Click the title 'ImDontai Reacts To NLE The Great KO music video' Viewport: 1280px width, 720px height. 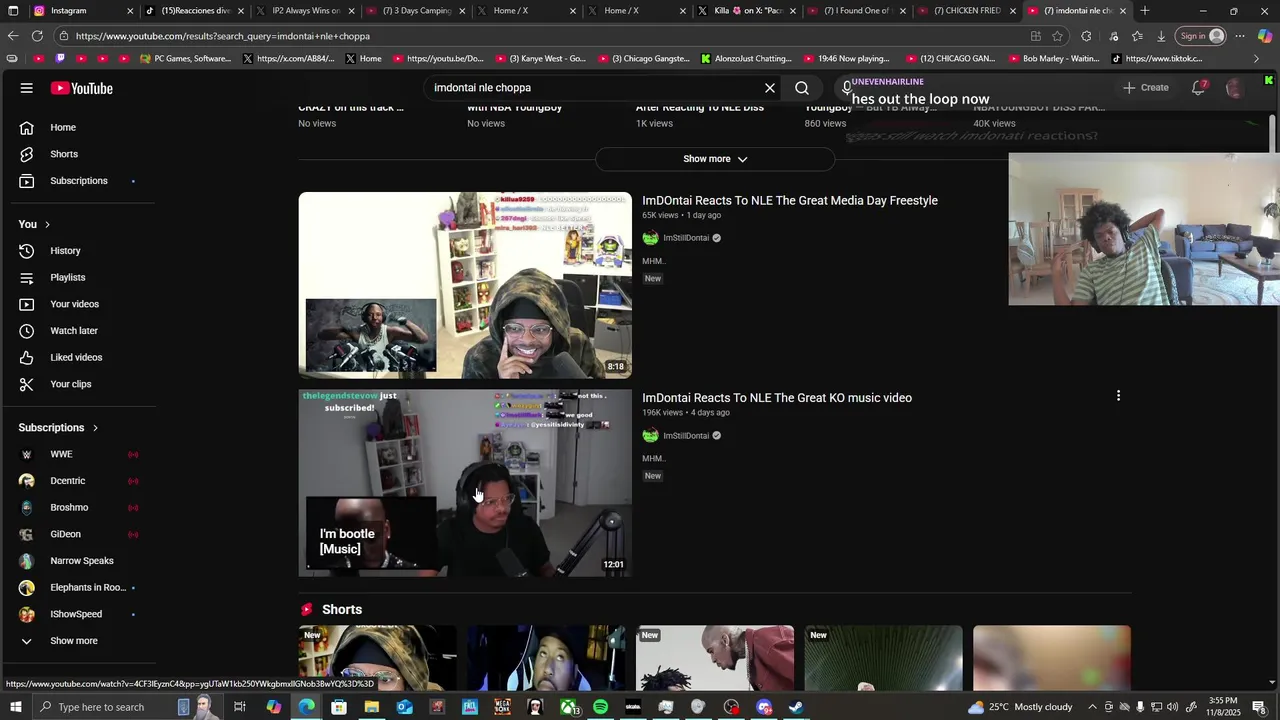coord(777,398)
